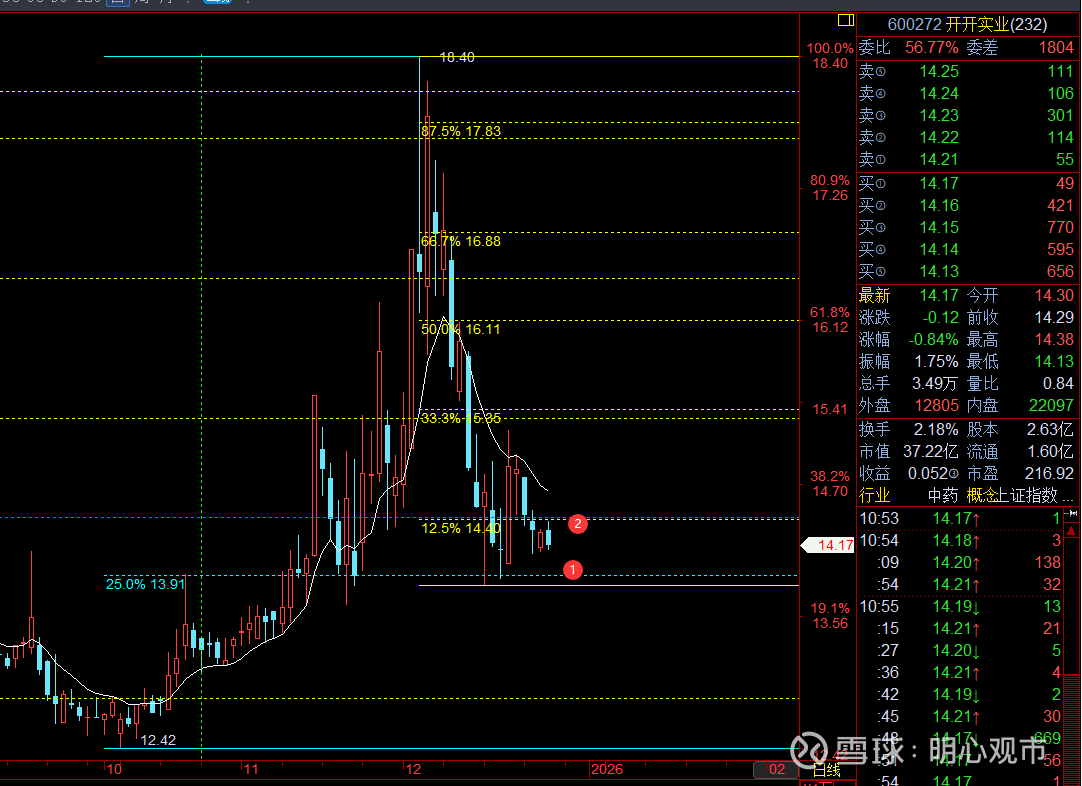Click the 委差 1804 value
Screen dimensions: 1082x786
click(x=1056, y=48)
